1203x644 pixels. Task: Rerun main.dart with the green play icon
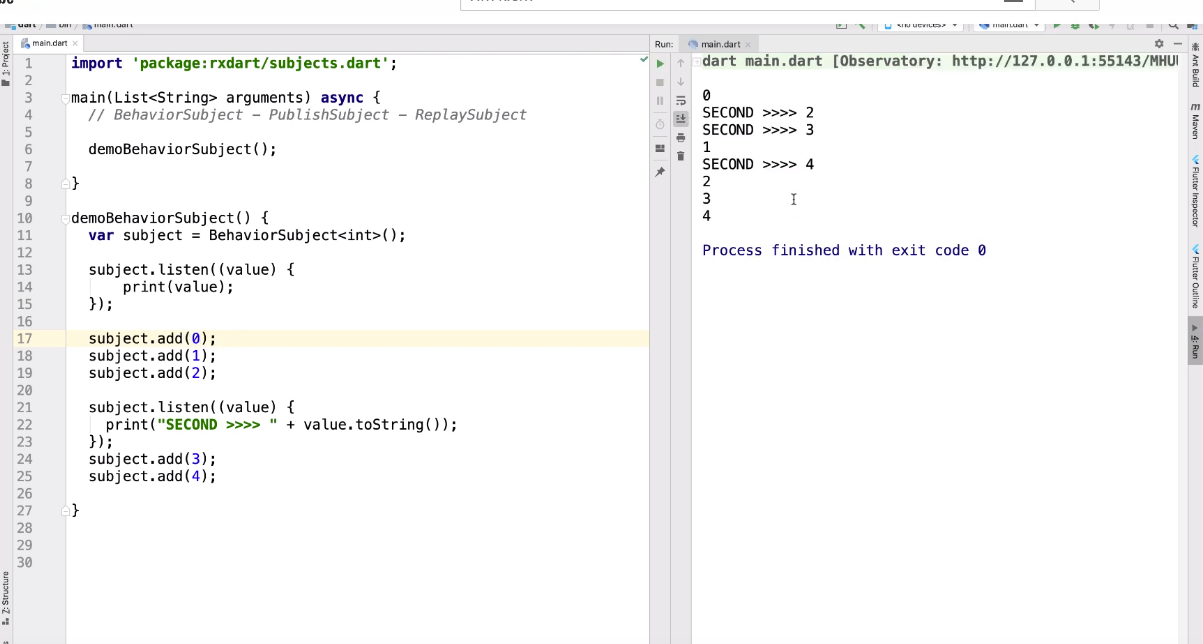click(x=660, y=64)
